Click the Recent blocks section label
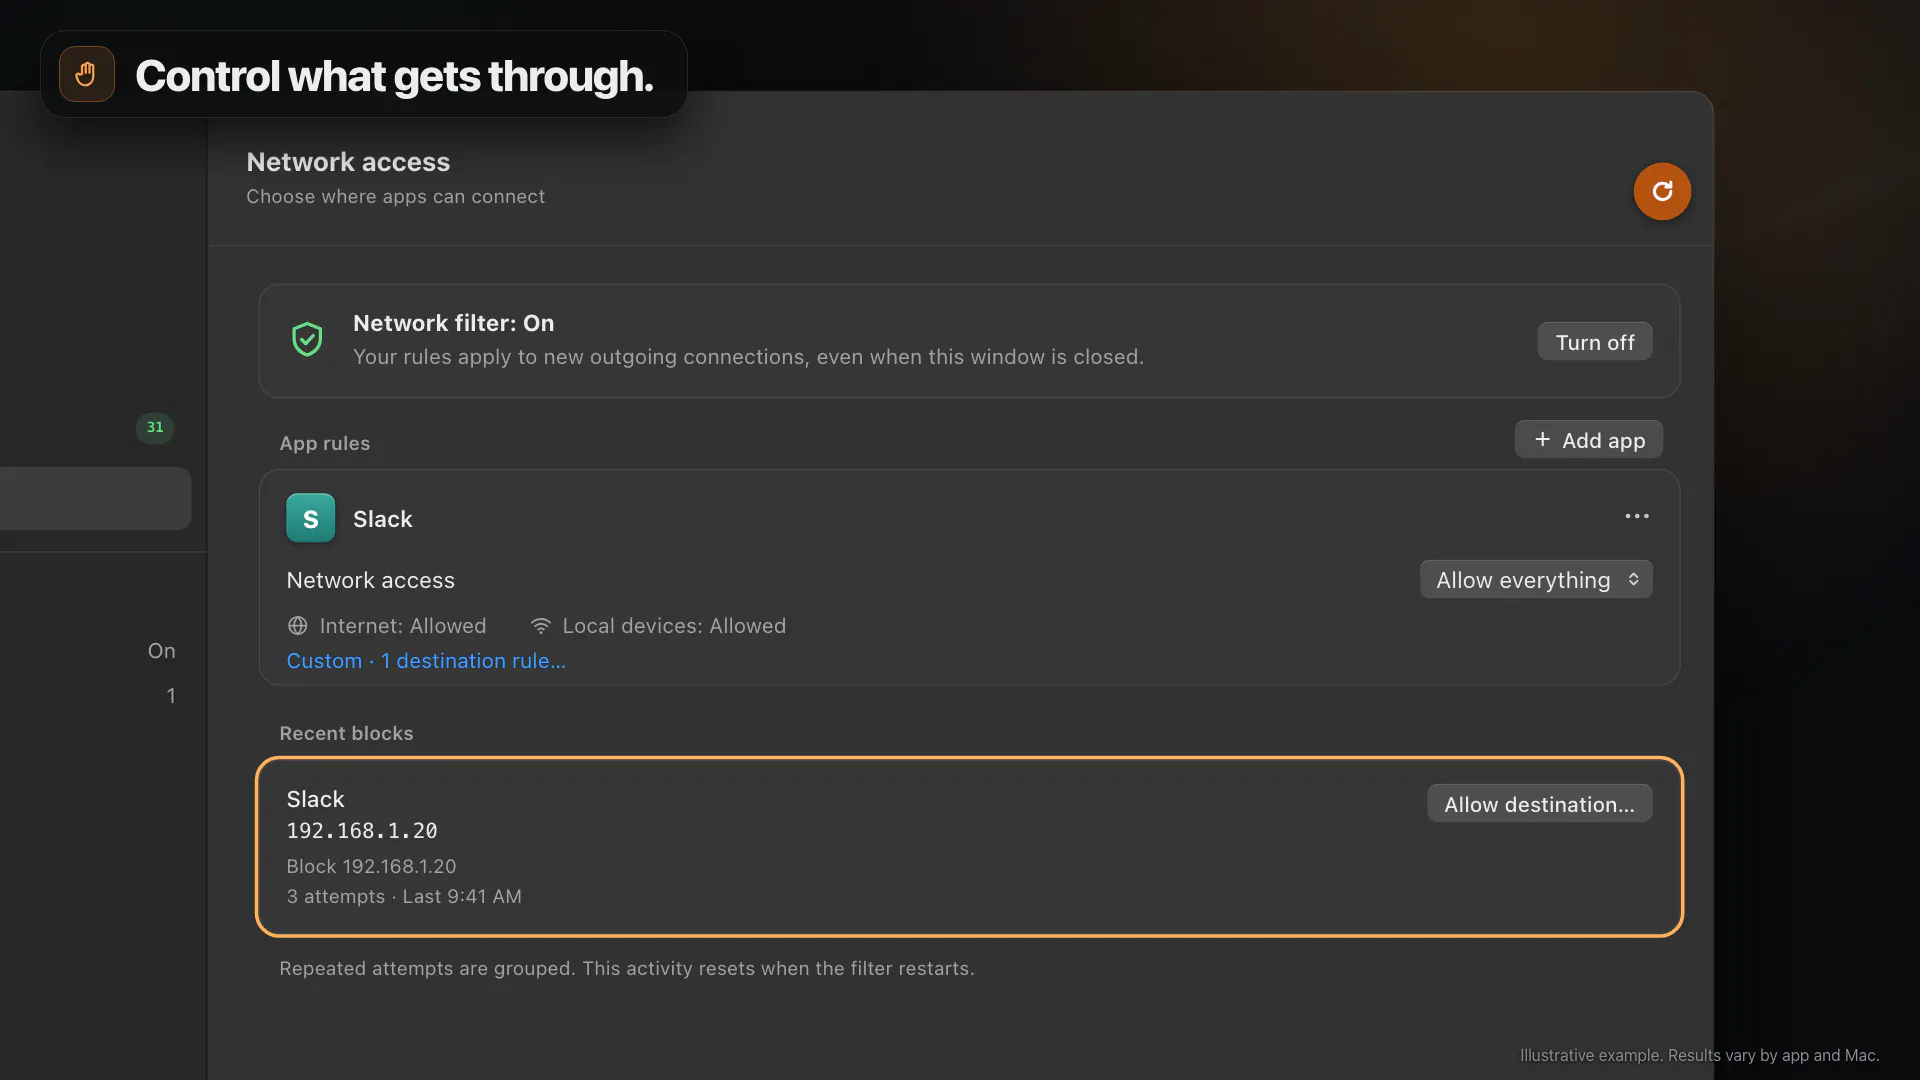The image size is (1920, 1080). 346,733
